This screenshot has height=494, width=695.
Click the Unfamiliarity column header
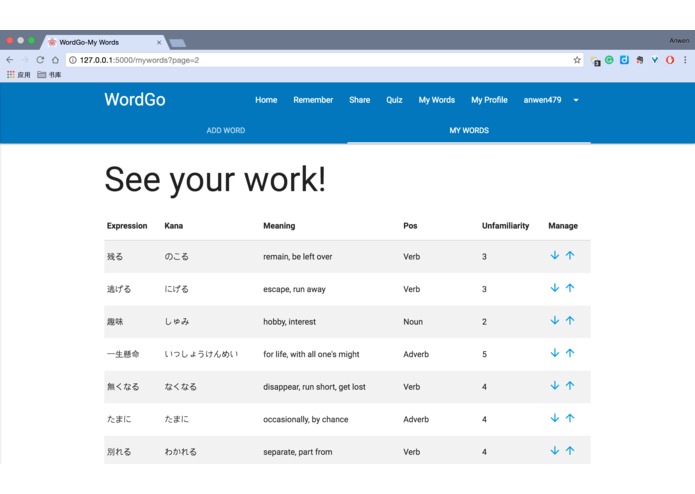pyautogui.click(x=505, y=226)
